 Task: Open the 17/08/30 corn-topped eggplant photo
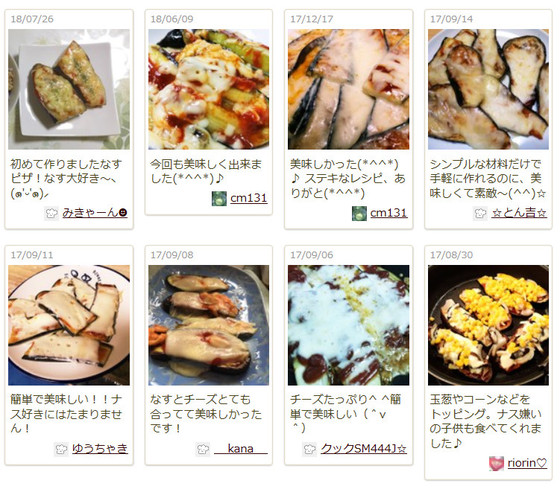coord(488,325)
